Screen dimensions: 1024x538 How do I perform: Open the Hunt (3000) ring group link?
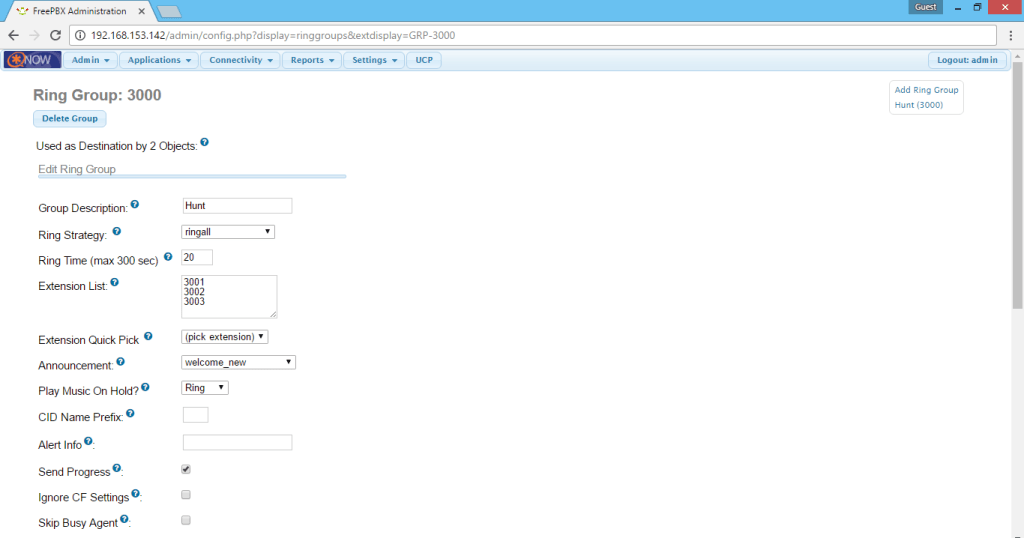[918, 105]
